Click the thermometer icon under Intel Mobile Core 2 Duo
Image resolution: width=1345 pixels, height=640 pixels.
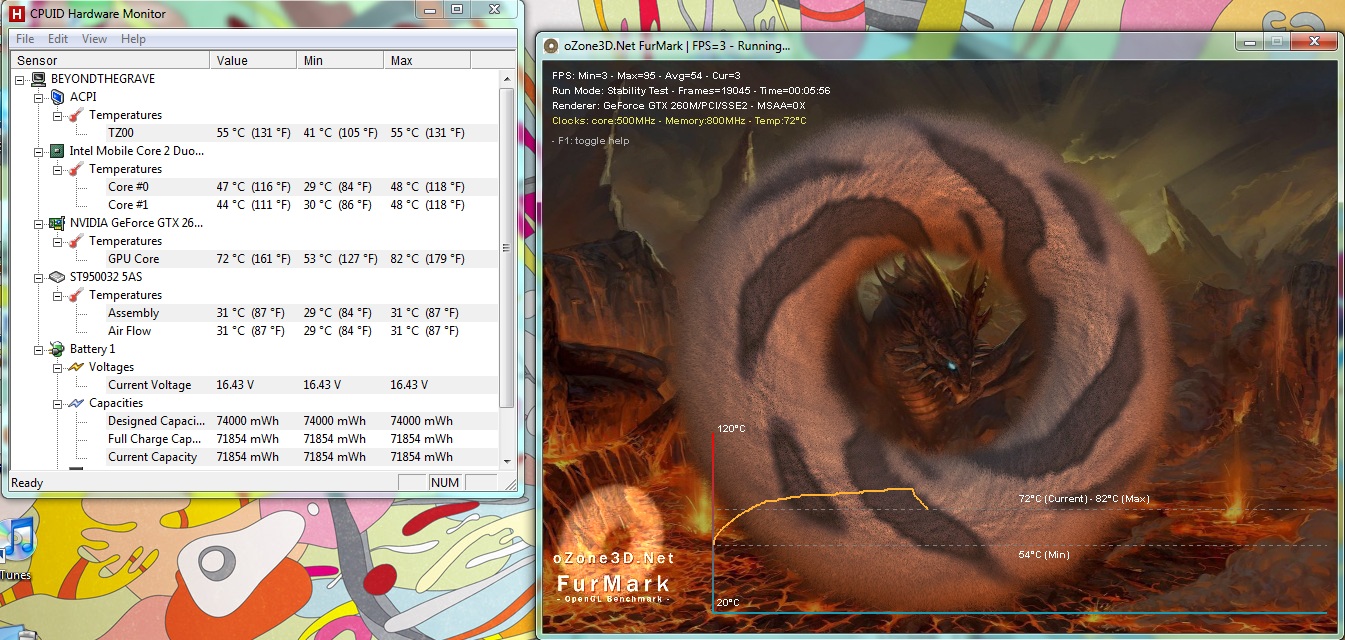tap(76, 169)
